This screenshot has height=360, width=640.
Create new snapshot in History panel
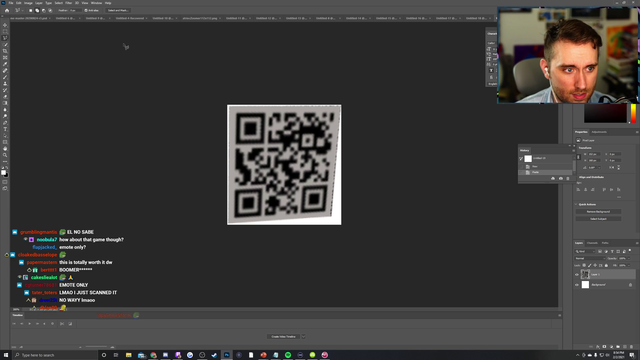tap(560, 178)
